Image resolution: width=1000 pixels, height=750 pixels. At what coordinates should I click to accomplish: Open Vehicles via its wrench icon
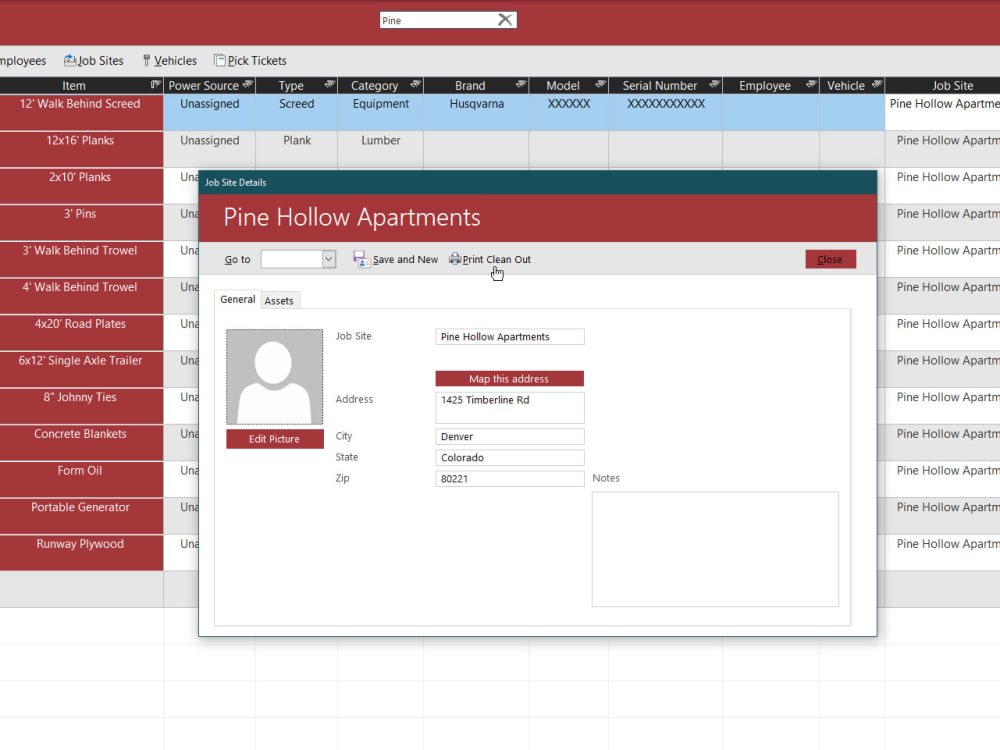point(147,61)
